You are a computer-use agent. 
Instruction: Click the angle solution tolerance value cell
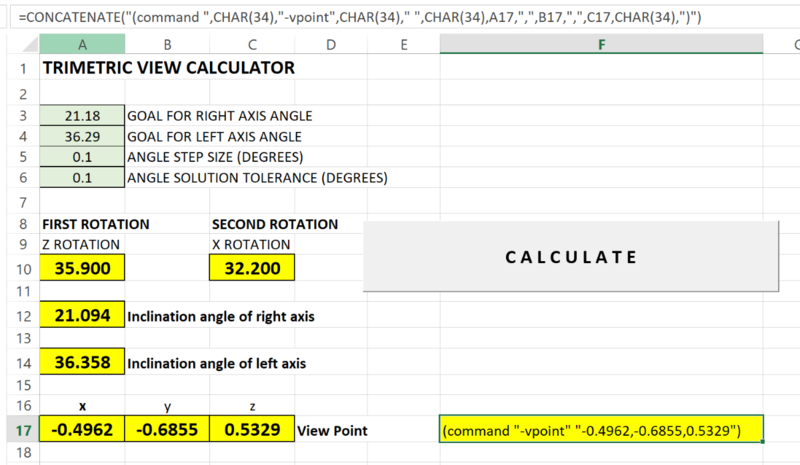pos(83,178)
